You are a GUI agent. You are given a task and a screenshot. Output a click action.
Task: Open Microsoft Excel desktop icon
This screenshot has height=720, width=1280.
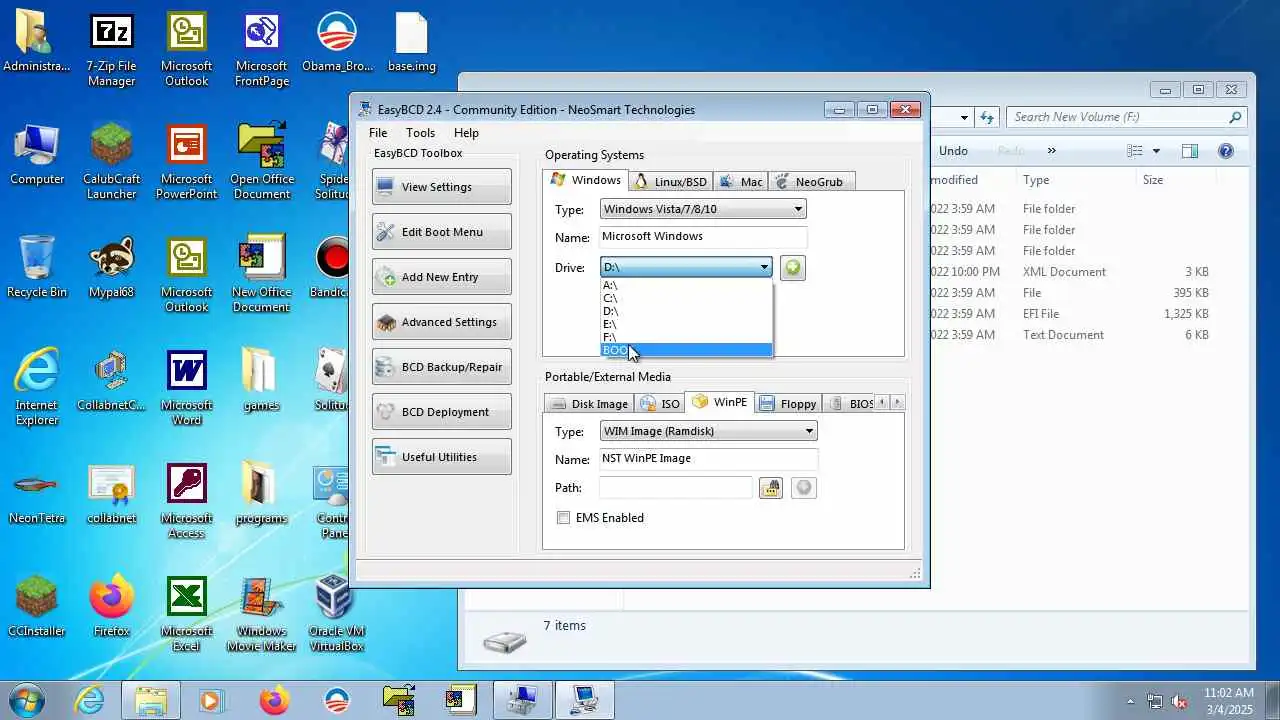tap(186, 614)
